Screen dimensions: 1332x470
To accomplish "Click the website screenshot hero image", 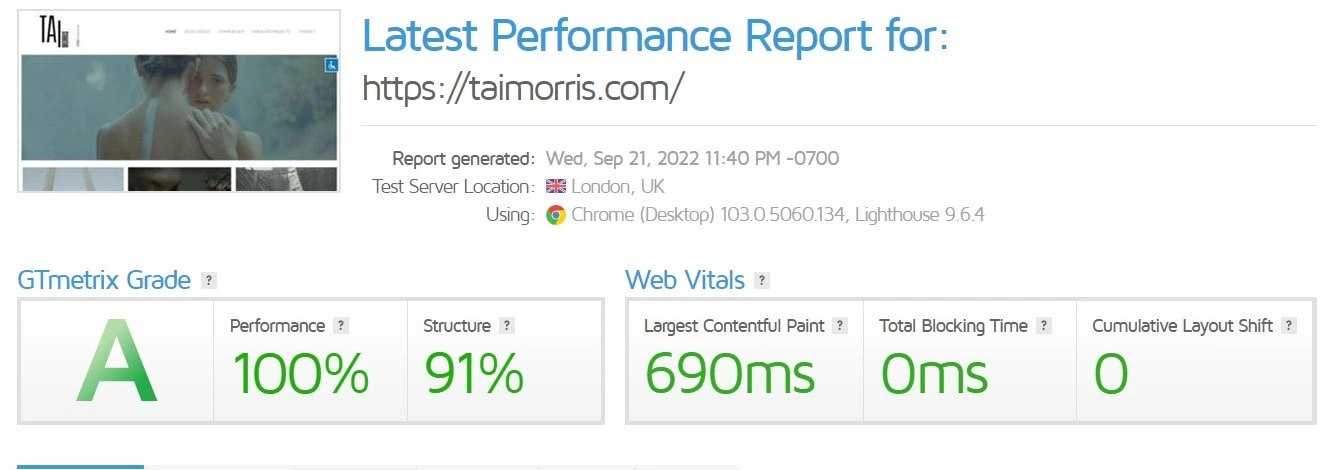I will pyautogui.click(x=180, y=108).
